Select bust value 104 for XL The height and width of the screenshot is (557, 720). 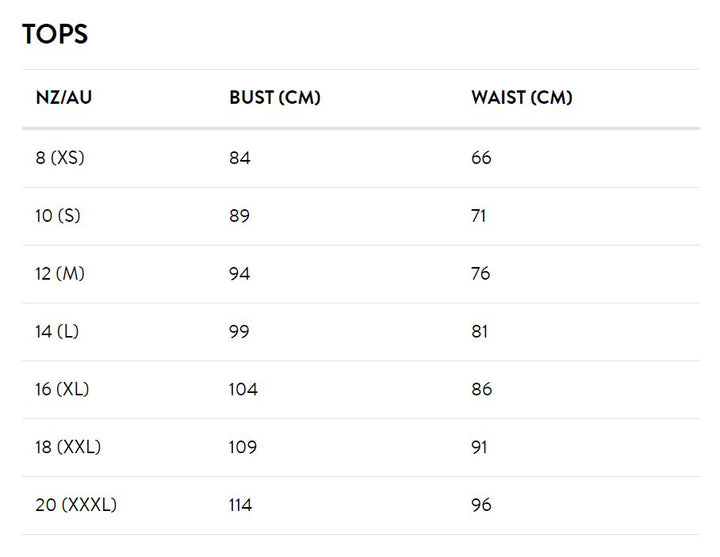(243, 389)
